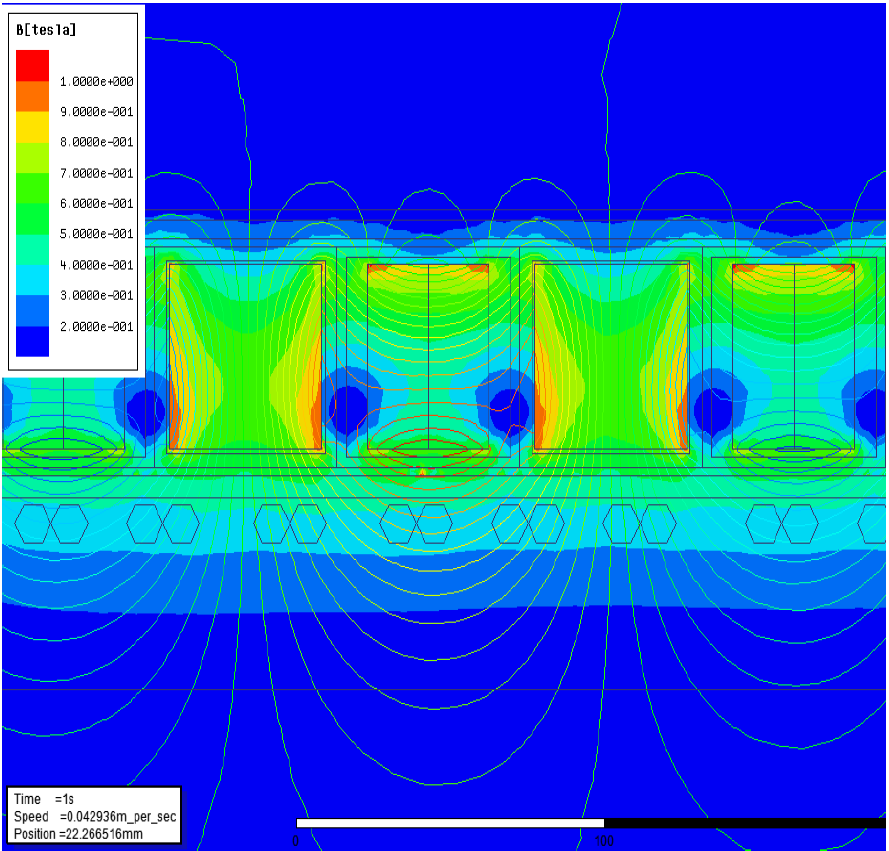
Task: Click the white segment of scale bar
Action: coord(450,823)
